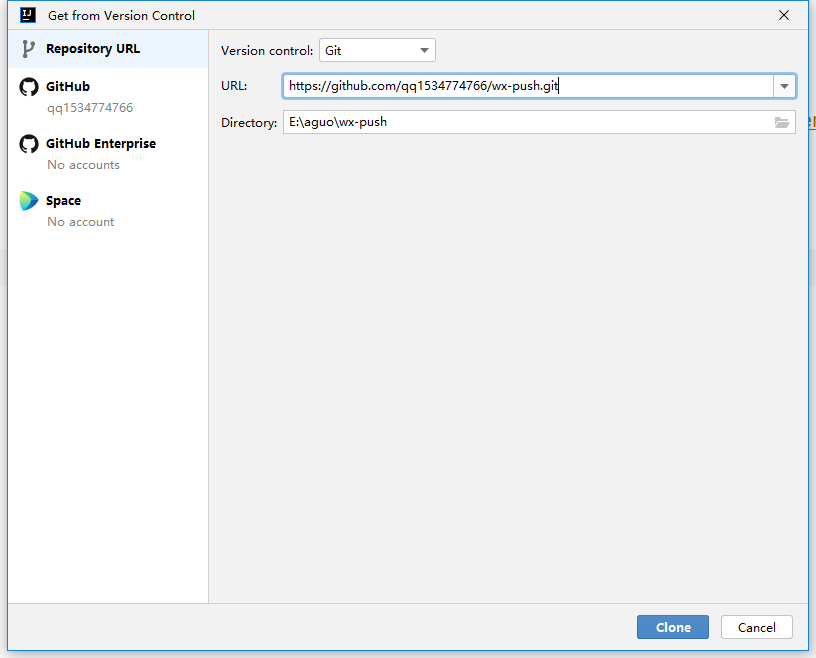Click the GitHub octocat icon
Viewport: 816px width, 658px height.
pyautogui.click(x=29, y=87)
